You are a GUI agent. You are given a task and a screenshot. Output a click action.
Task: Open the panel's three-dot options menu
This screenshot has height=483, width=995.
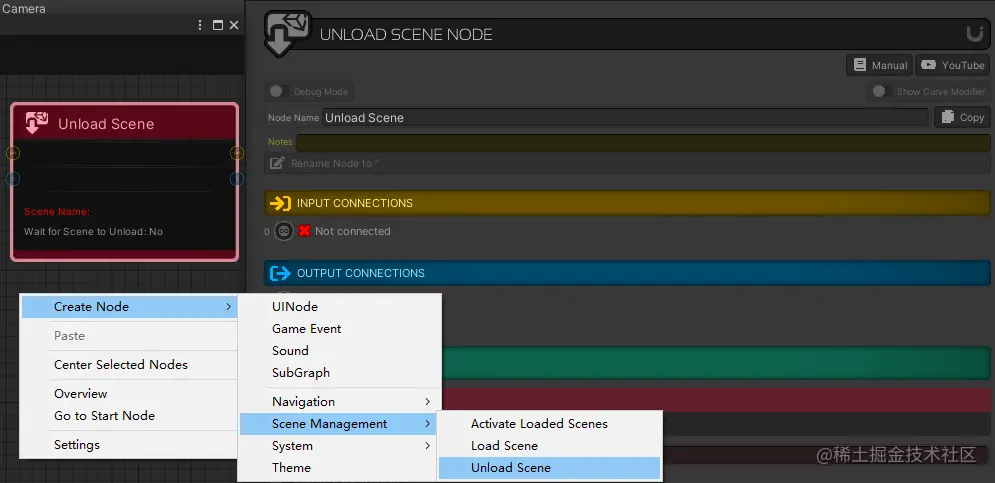(x=201, y=25)
